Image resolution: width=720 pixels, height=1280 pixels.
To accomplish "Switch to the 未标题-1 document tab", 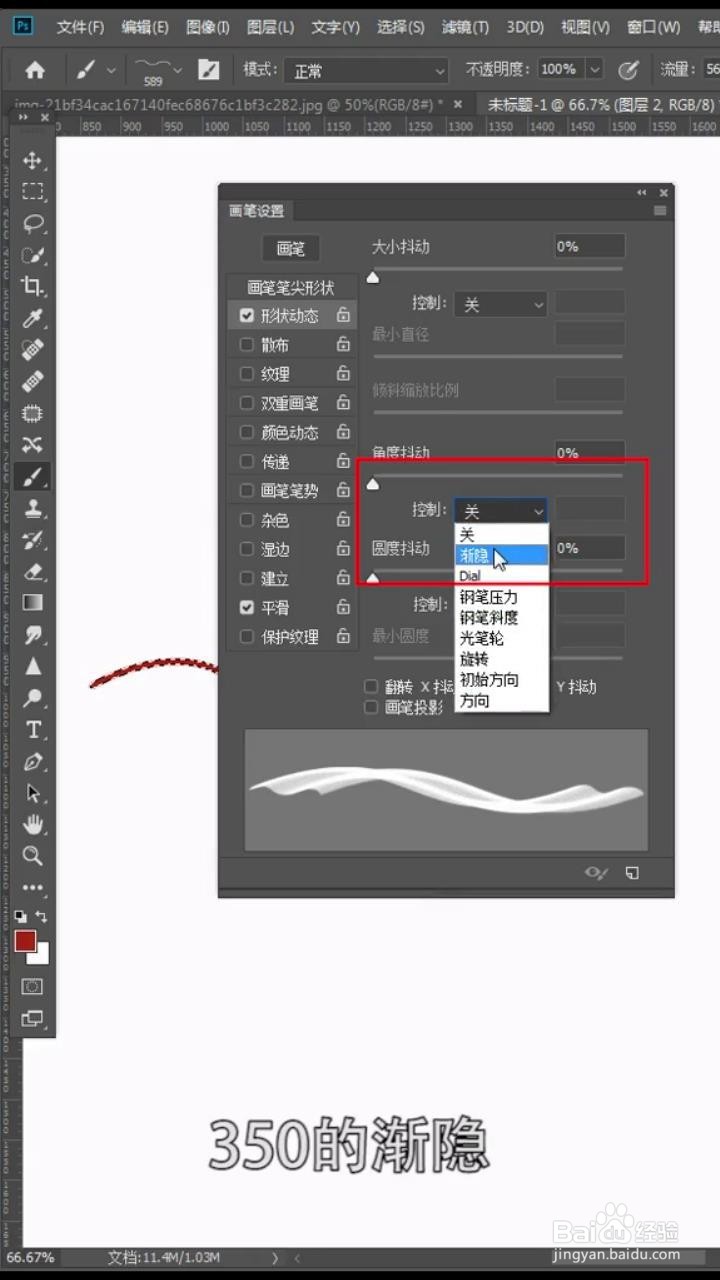I will tap(600, 104).
